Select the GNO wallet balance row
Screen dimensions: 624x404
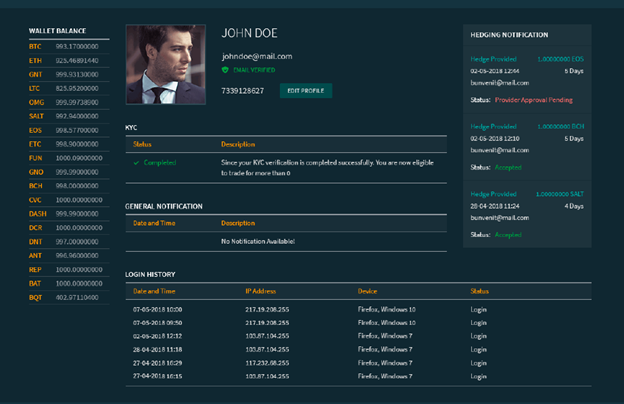(x=69, y=172)
